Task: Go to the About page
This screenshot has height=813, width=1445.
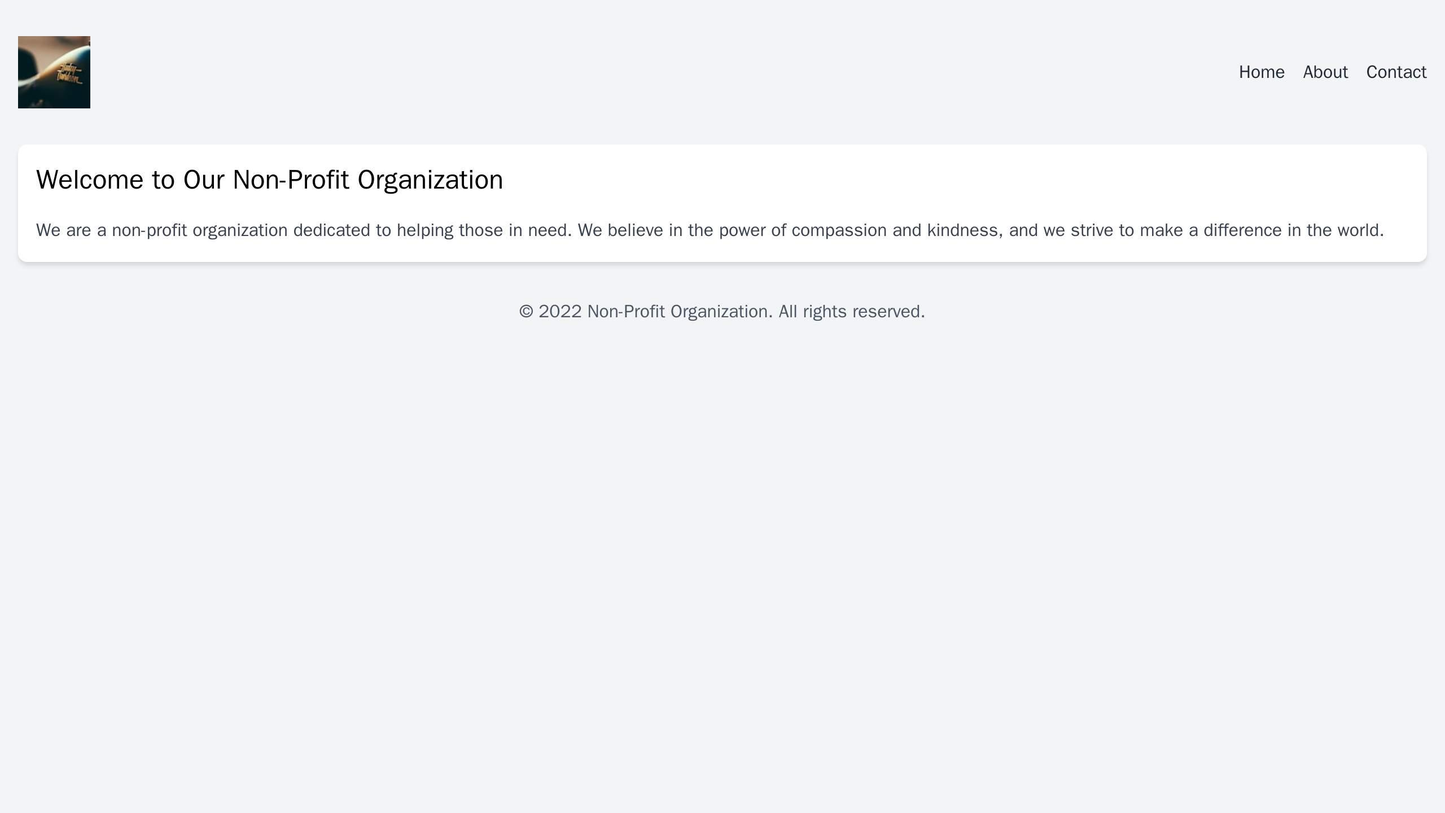Action: [1325, 72]
